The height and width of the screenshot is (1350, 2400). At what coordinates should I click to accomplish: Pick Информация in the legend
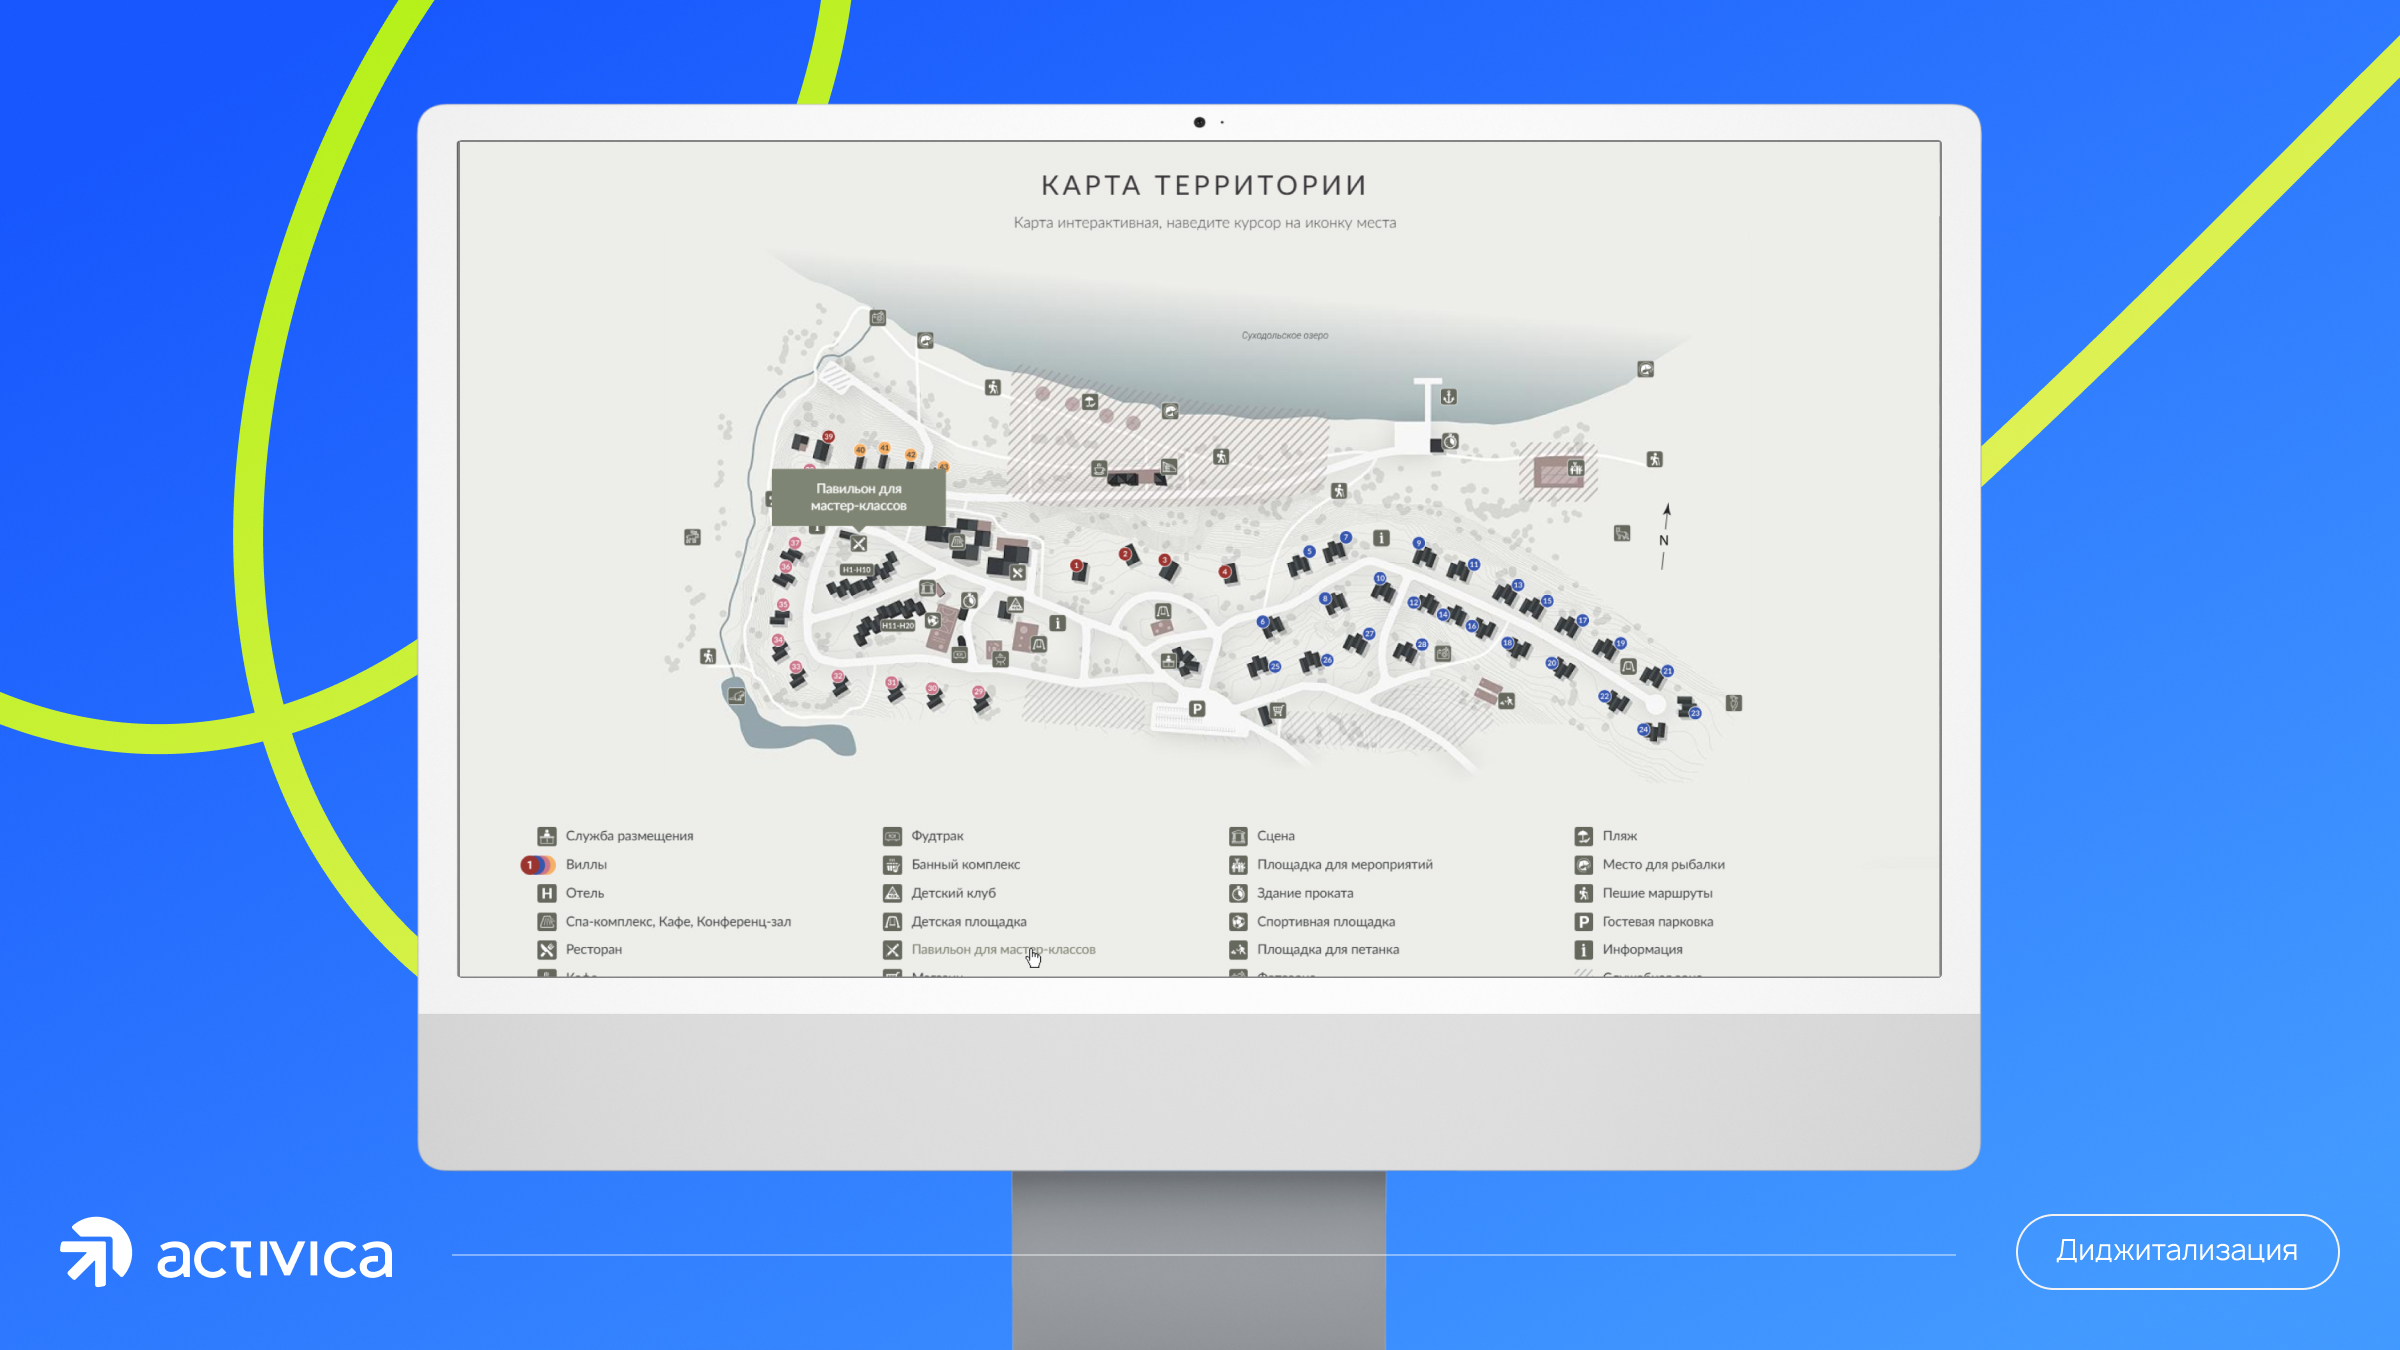click(1629, 949)
